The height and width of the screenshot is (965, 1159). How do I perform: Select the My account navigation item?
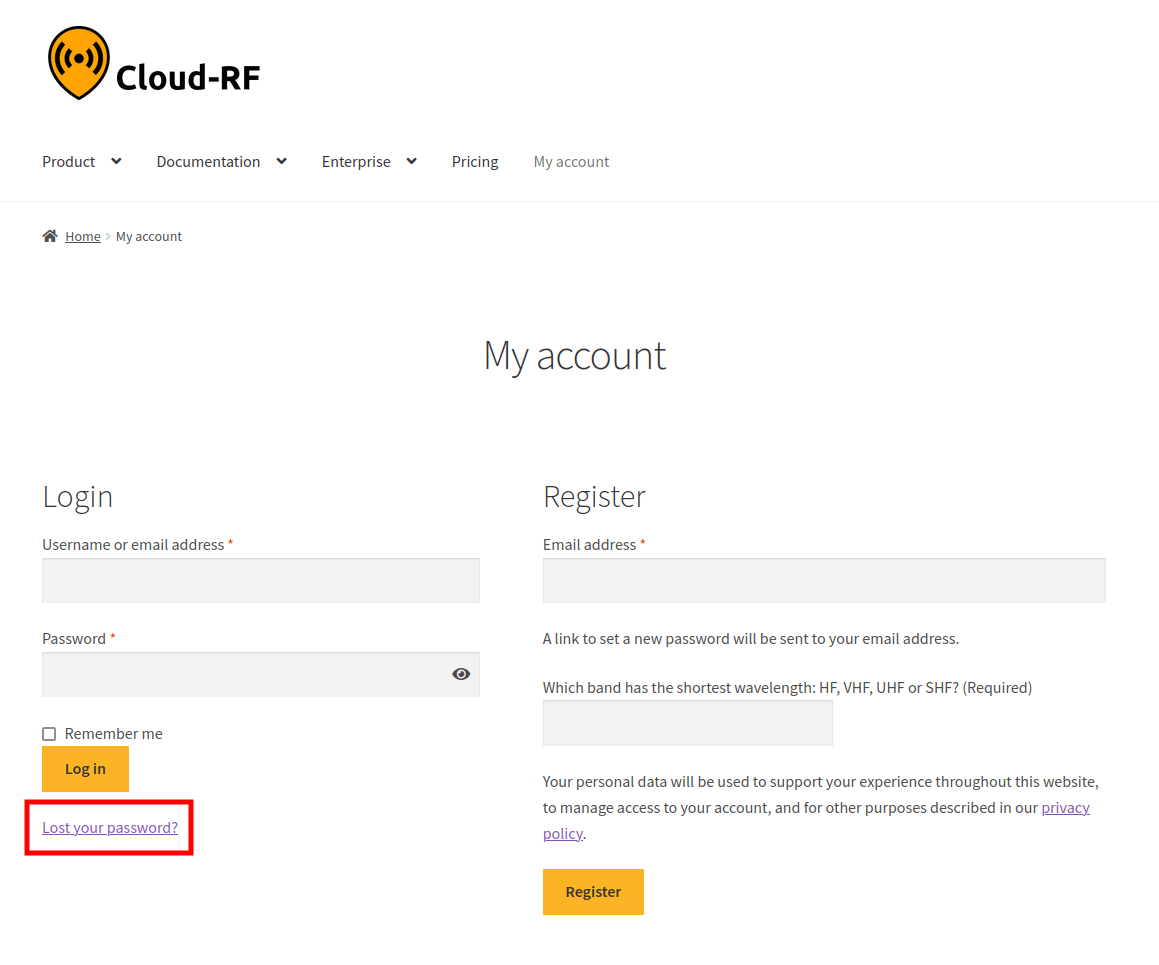571,161
